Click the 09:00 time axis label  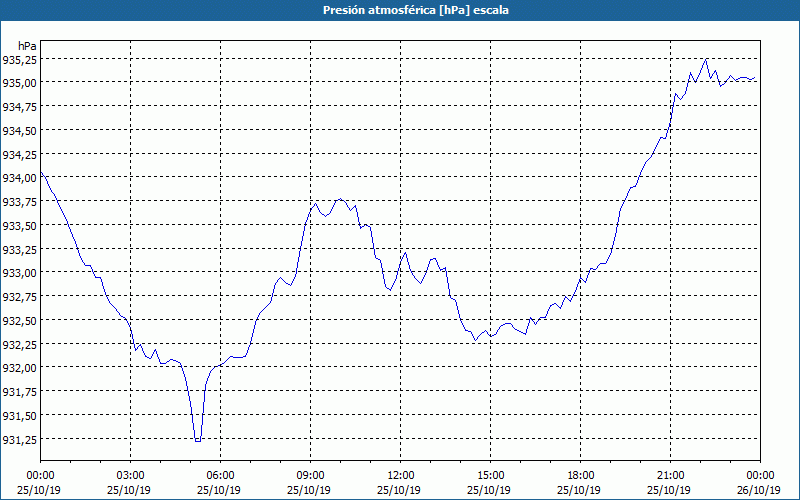311,476
